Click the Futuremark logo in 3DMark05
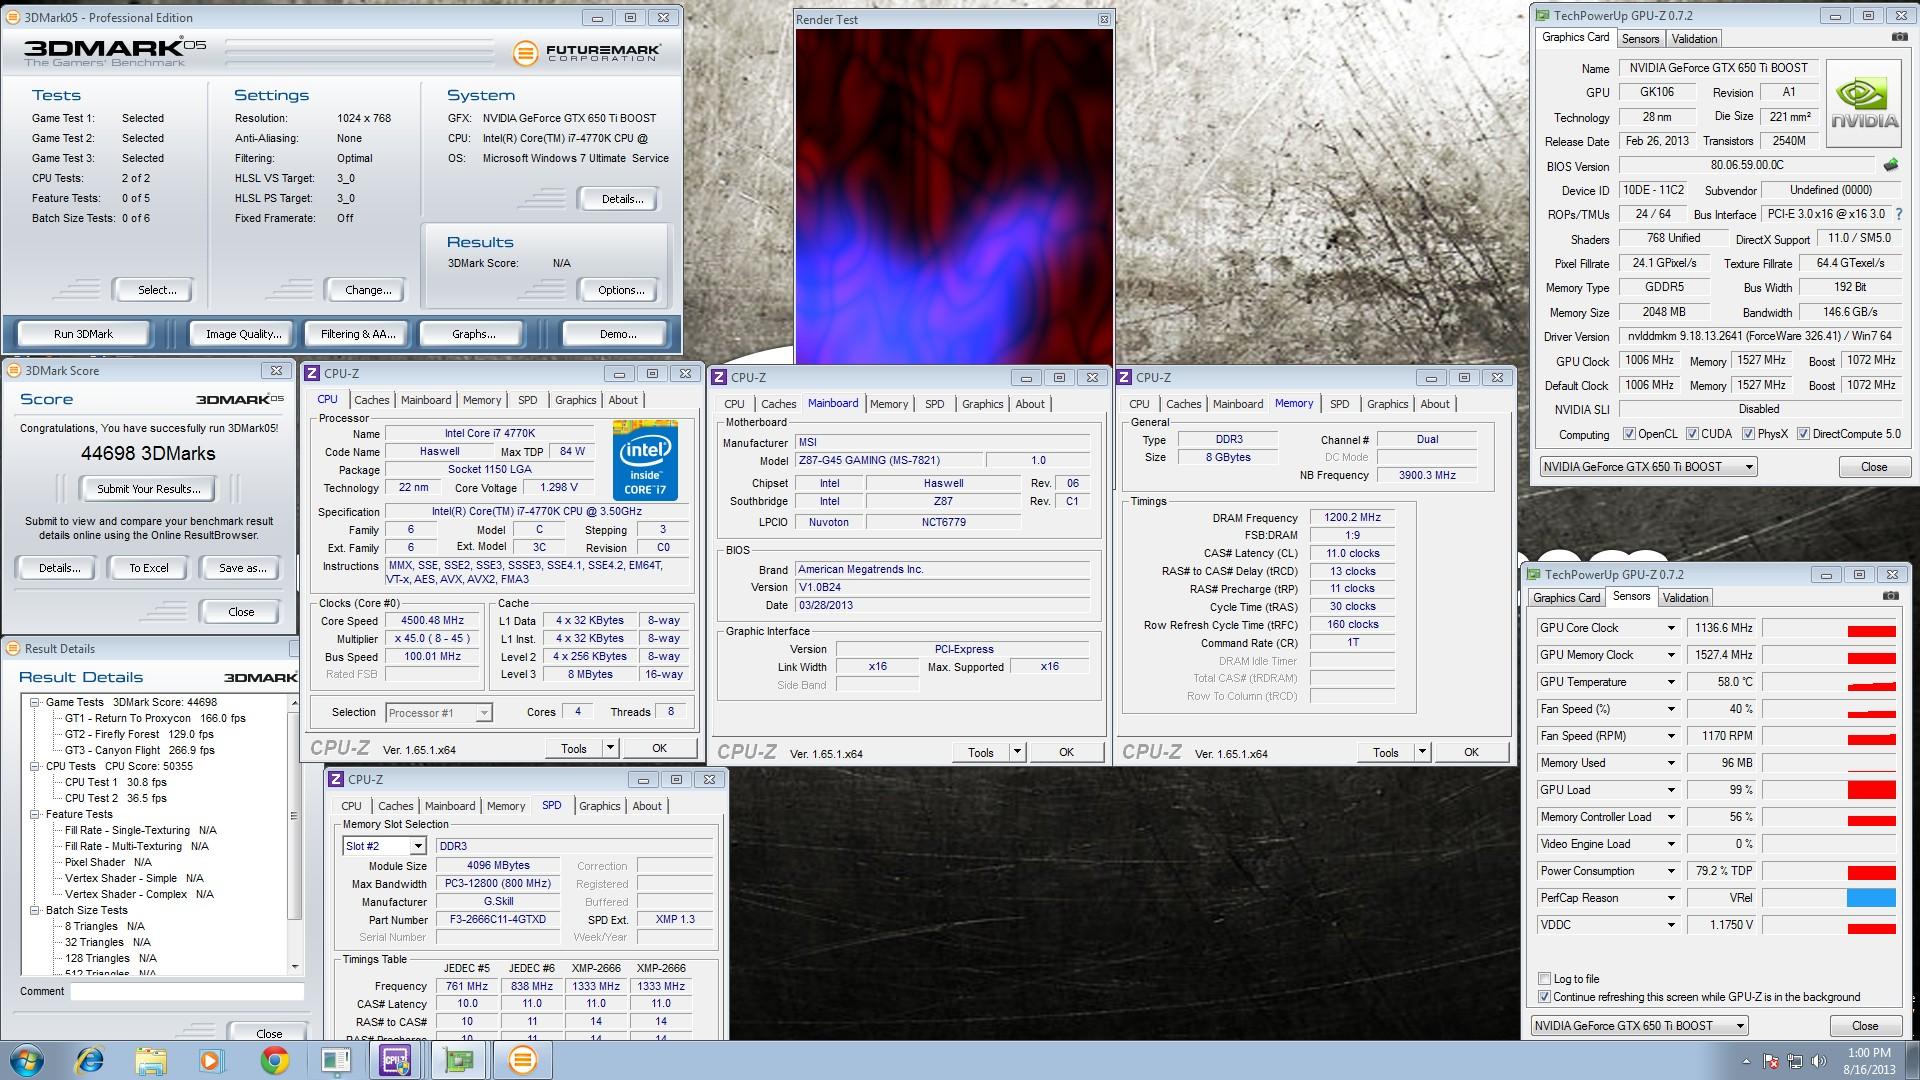 pyautogui.click(x=586, y=53)
